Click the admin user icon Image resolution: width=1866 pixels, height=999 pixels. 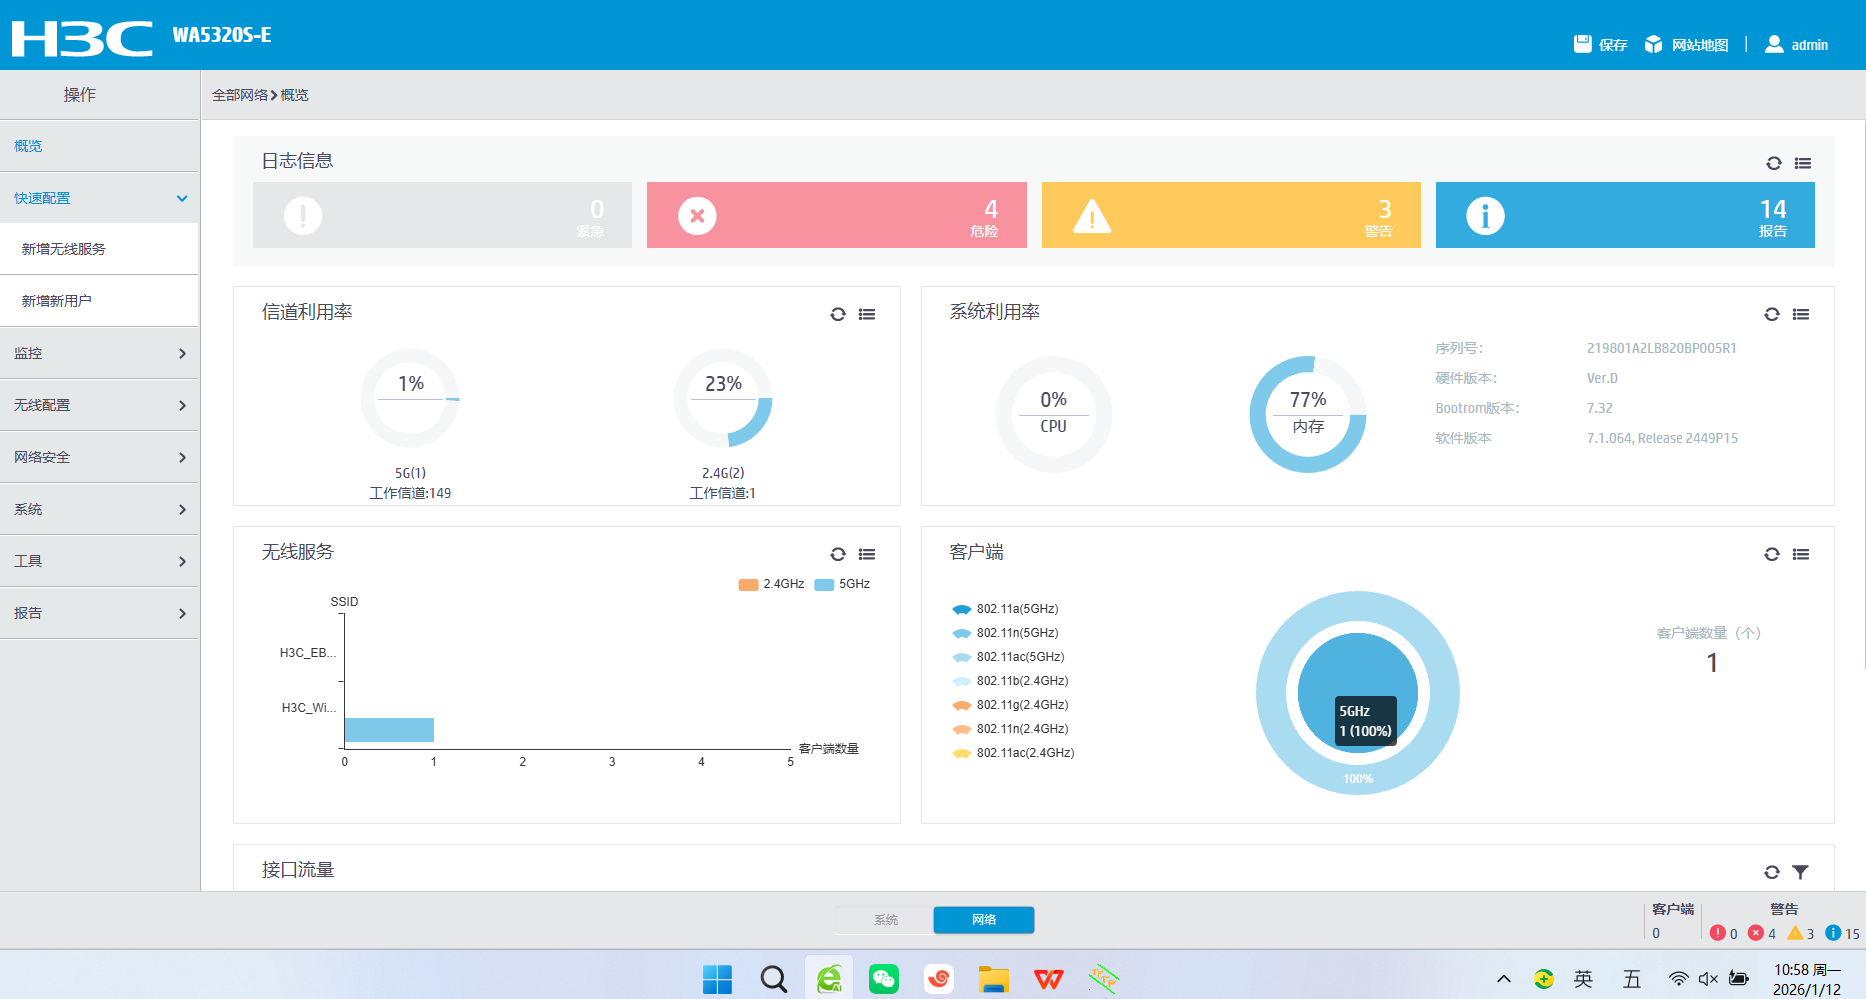[1774, 44]
